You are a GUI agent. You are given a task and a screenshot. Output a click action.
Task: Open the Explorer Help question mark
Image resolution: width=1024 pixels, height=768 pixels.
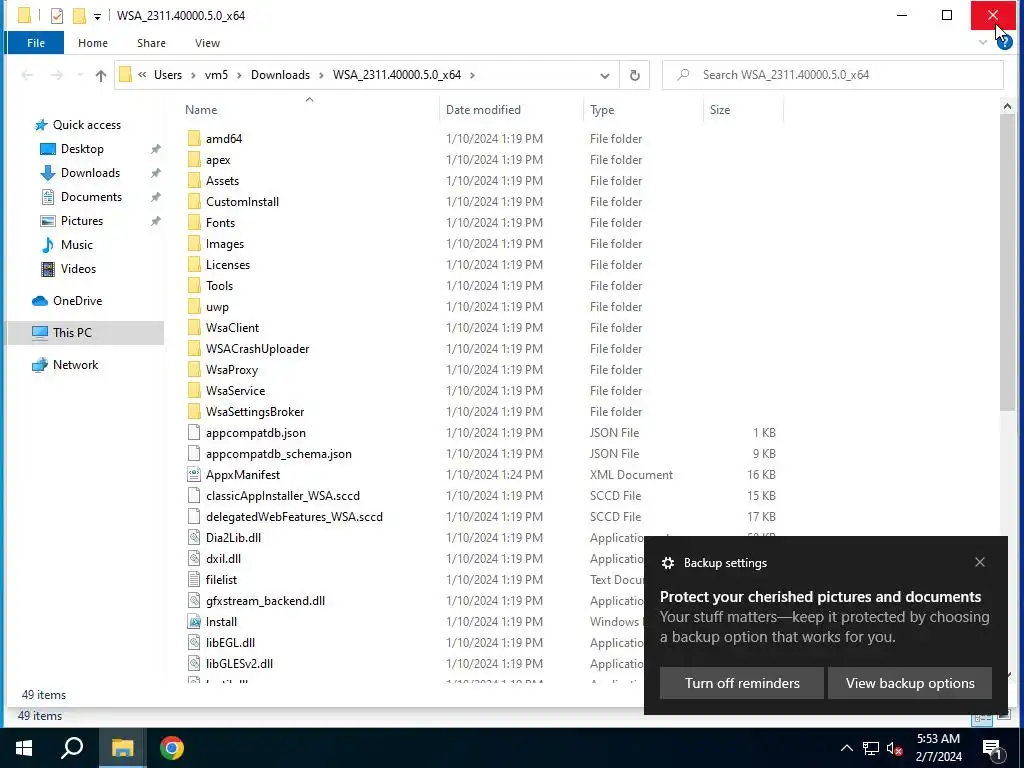(x=1004, y=42)
